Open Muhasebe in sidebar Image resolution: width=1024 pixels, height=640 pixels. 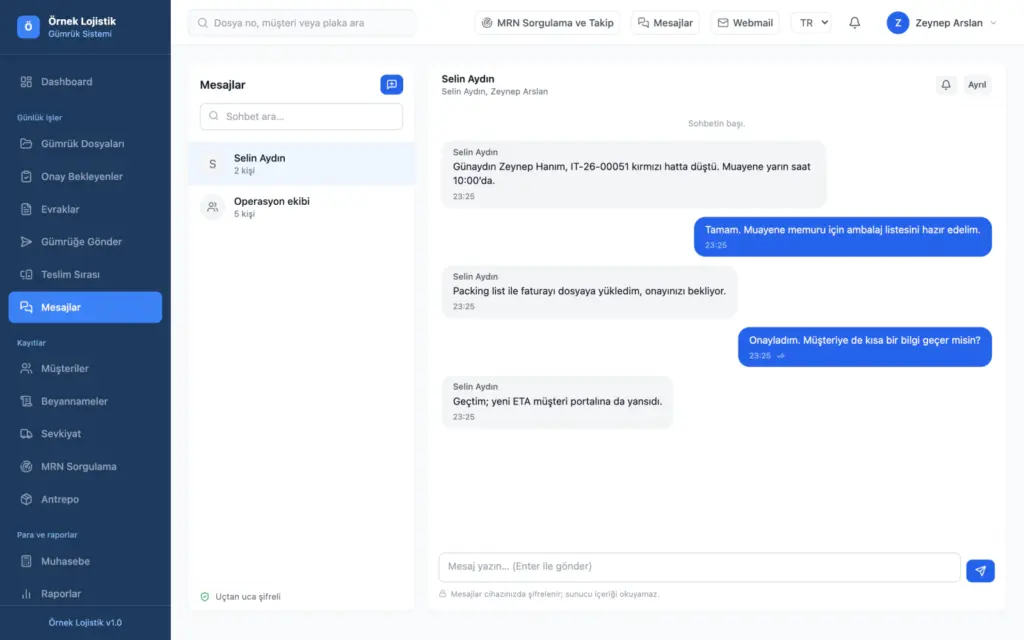click(85, 561)
